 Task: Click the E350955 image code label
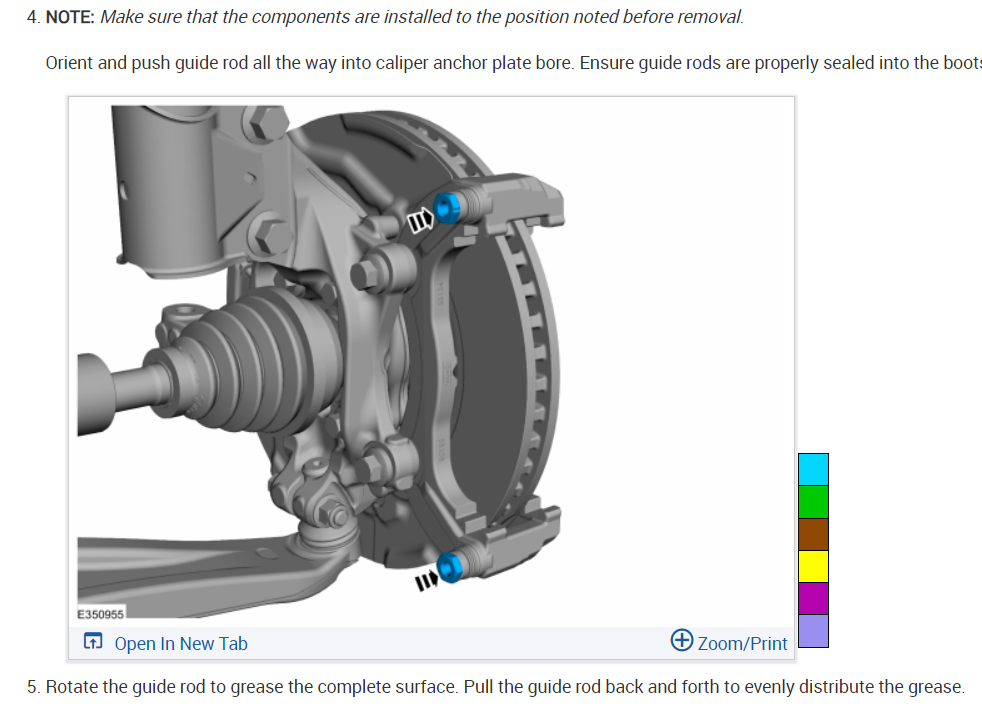point(100,614)
